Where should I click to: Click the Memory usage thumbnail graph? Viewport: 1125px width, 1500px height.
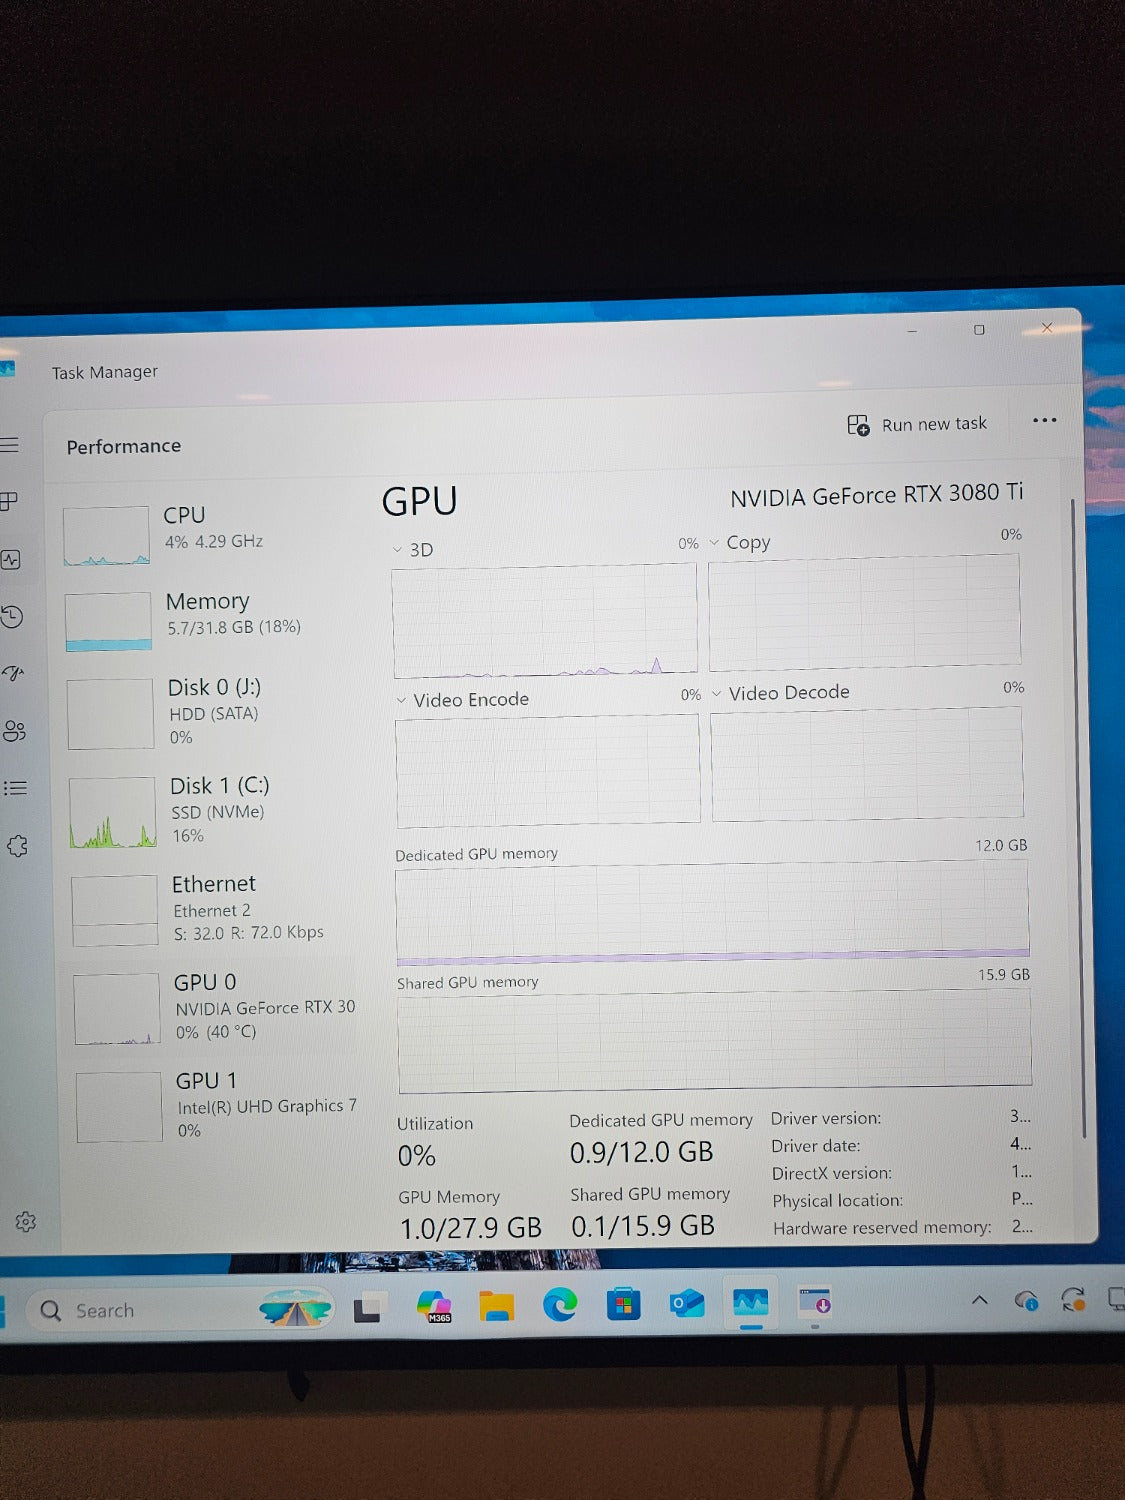[x=109, y=622]
